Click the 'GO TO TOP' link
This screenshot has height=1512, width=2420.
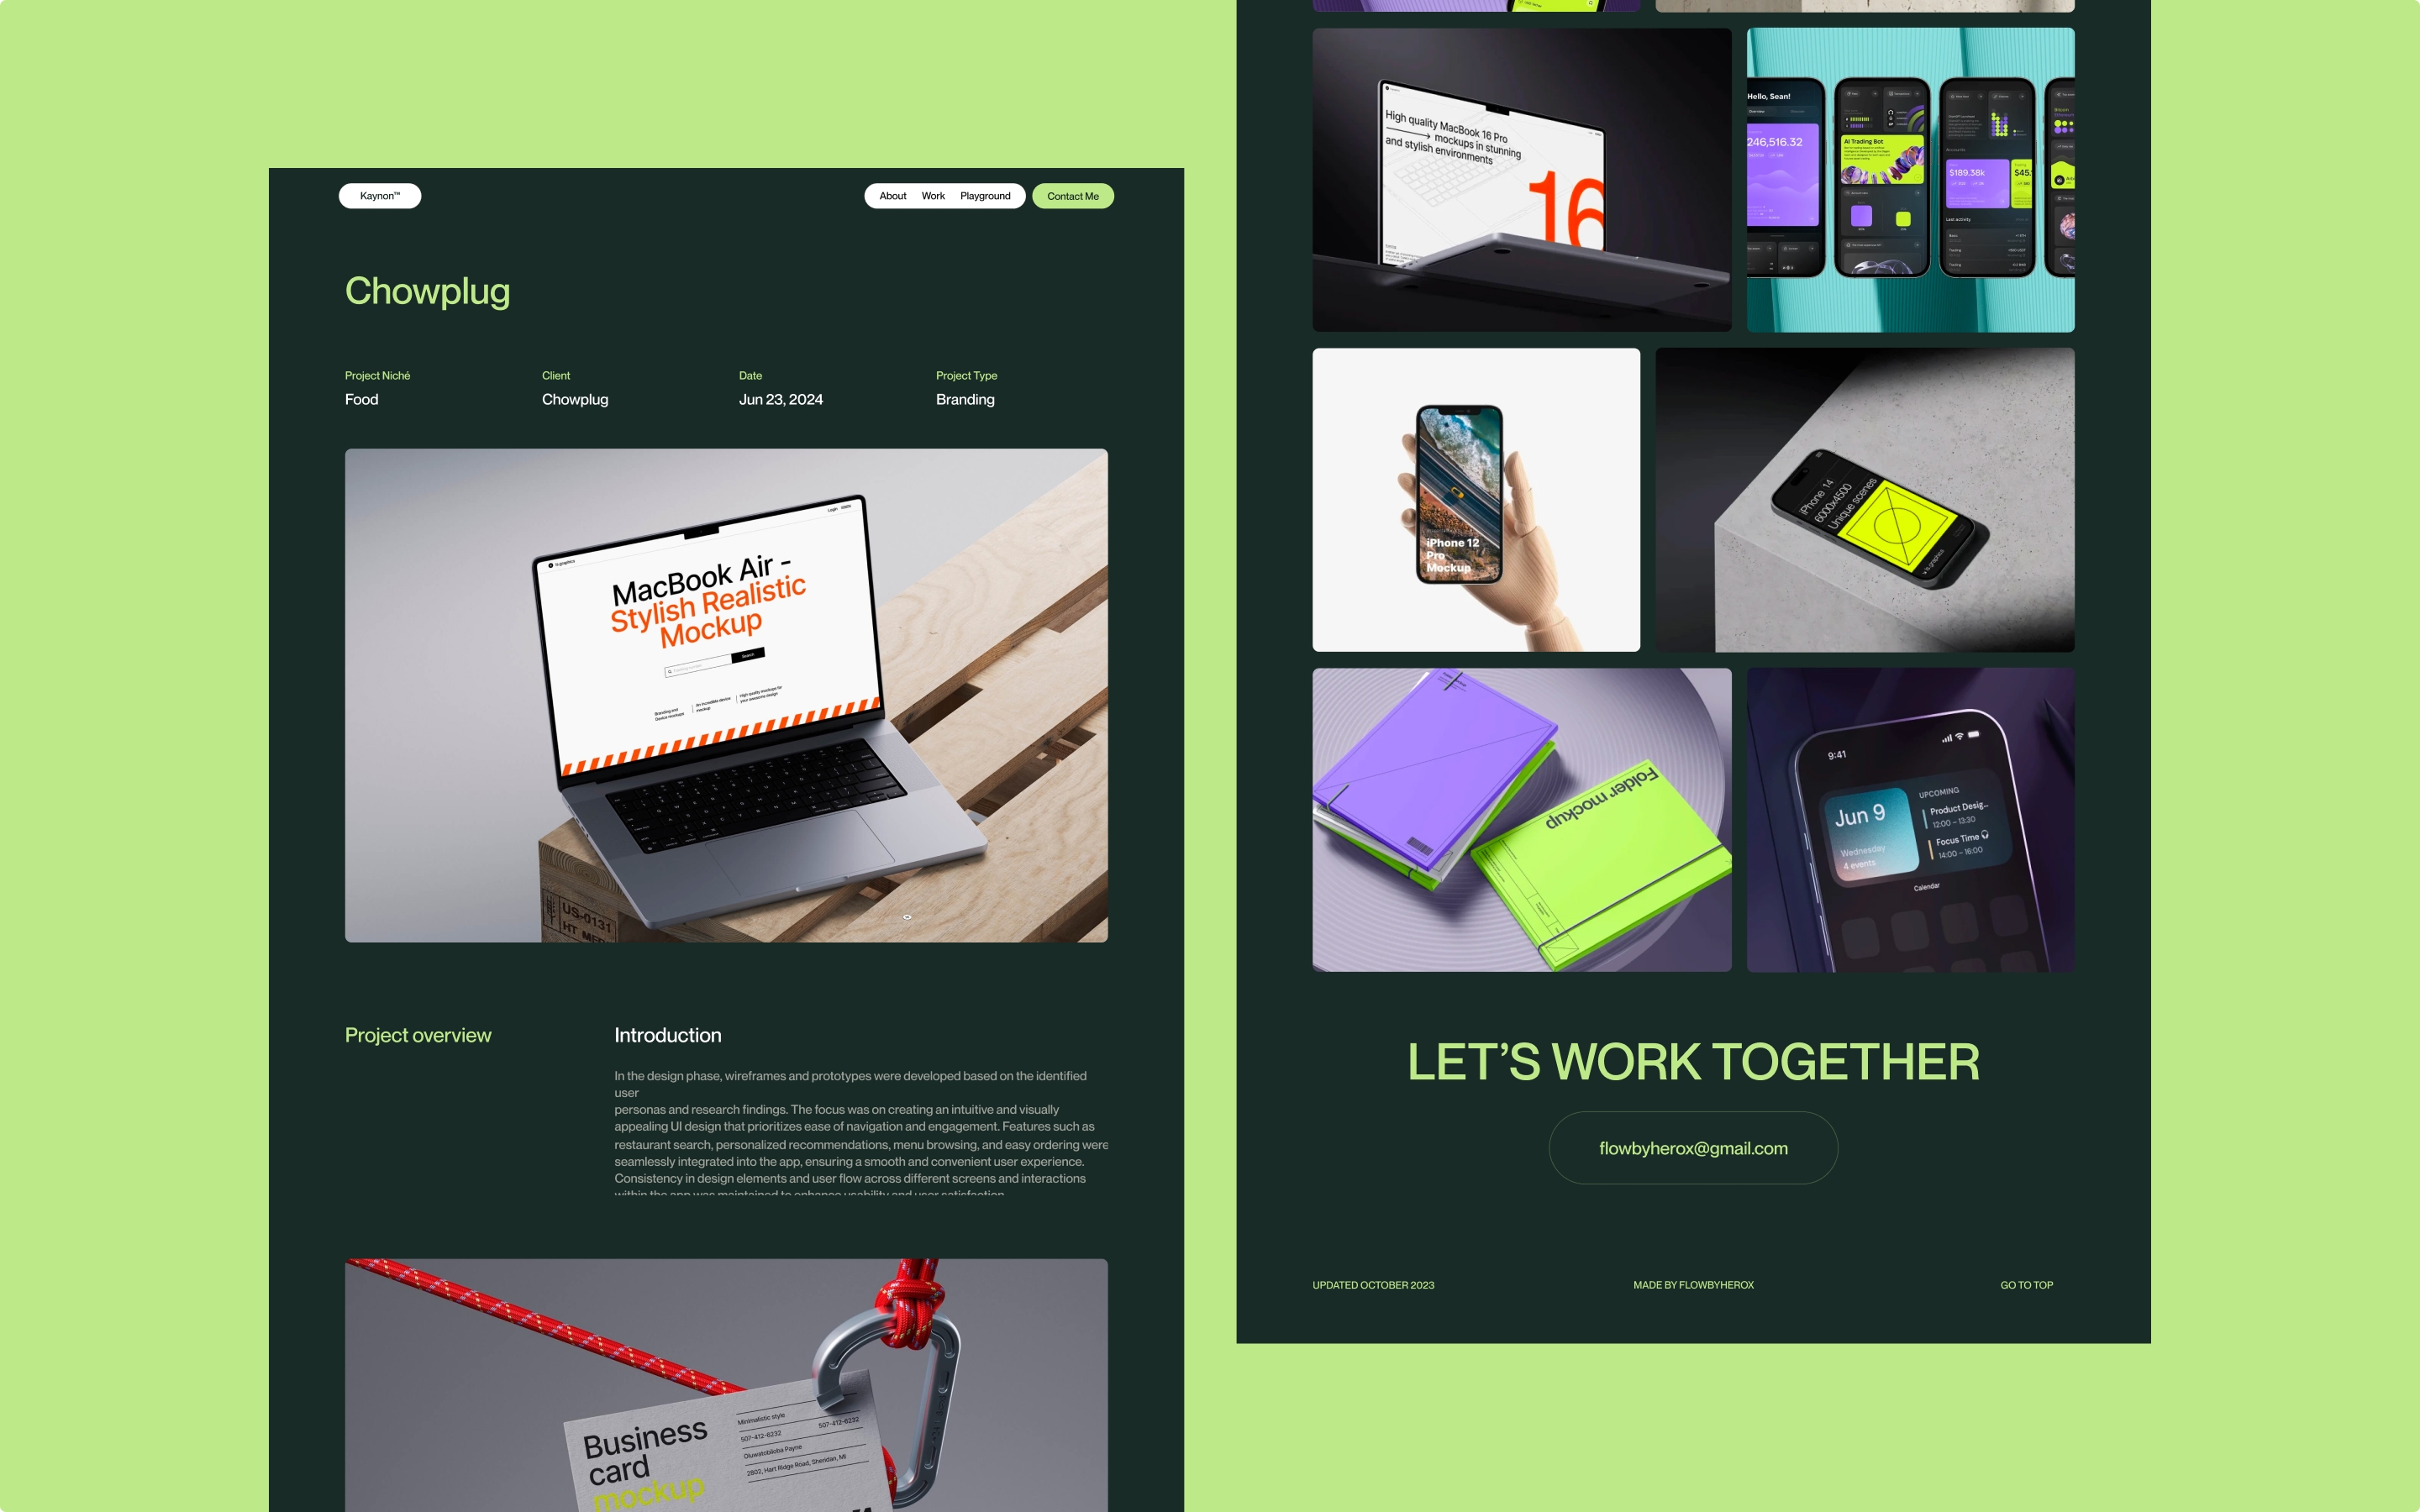2026,1285
